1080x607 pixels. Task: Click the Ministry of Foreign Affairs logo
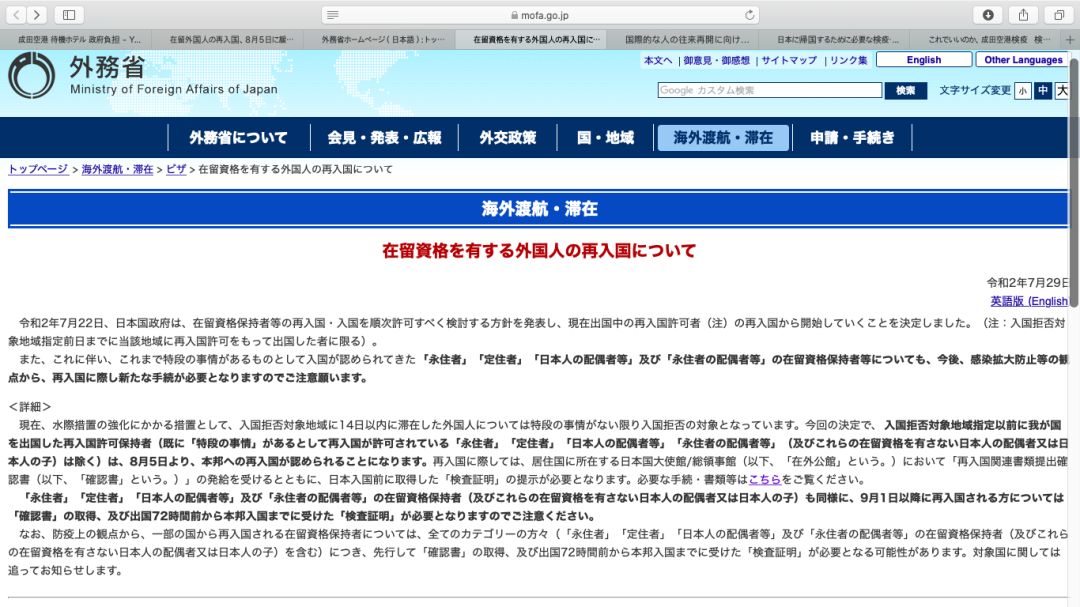[32, 76]
